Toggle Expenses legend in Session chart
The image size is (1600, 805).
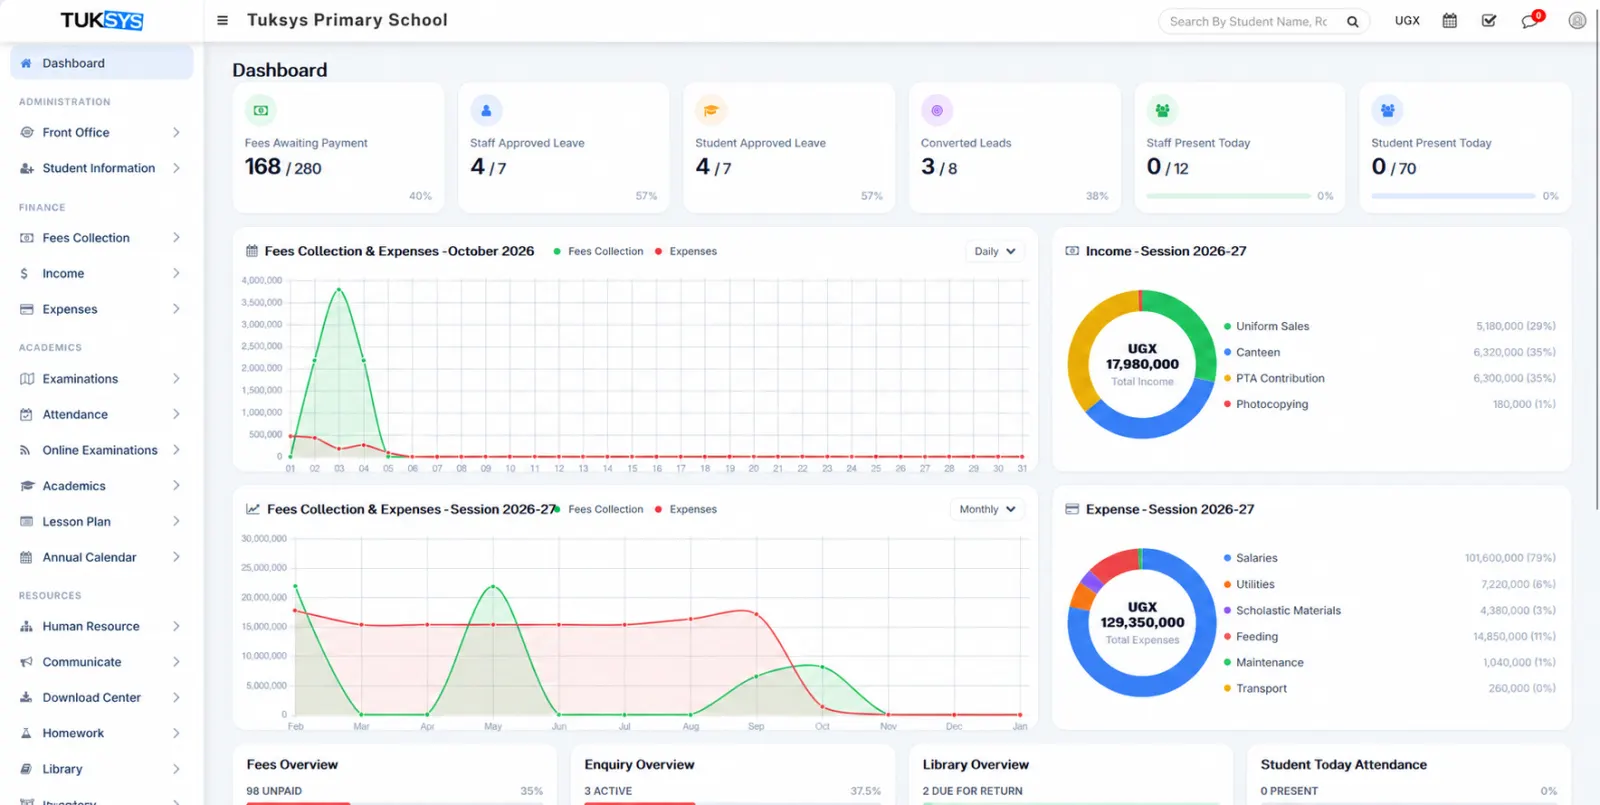686,509
